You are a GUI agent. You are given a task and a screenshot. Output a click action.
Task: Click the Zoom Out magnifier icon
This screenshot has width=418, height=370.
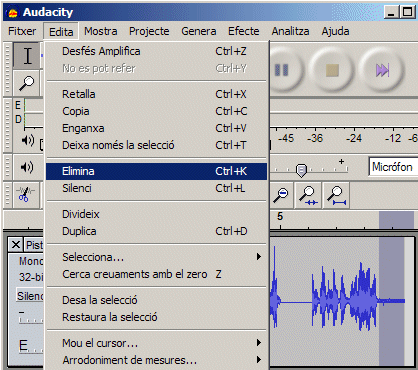[x=281, y=196]
